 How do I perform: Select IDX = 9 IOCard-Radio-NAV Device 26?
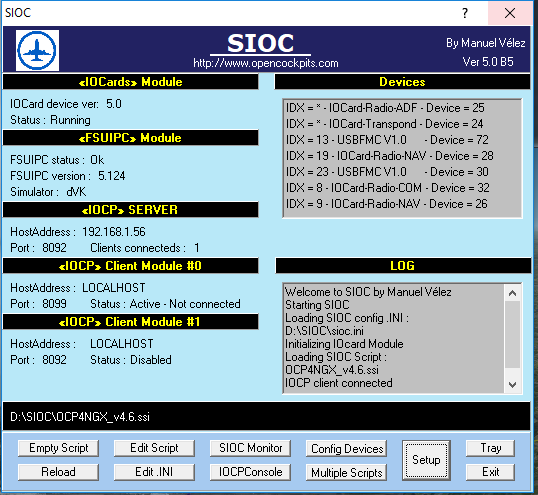click(x=387, y=204)
